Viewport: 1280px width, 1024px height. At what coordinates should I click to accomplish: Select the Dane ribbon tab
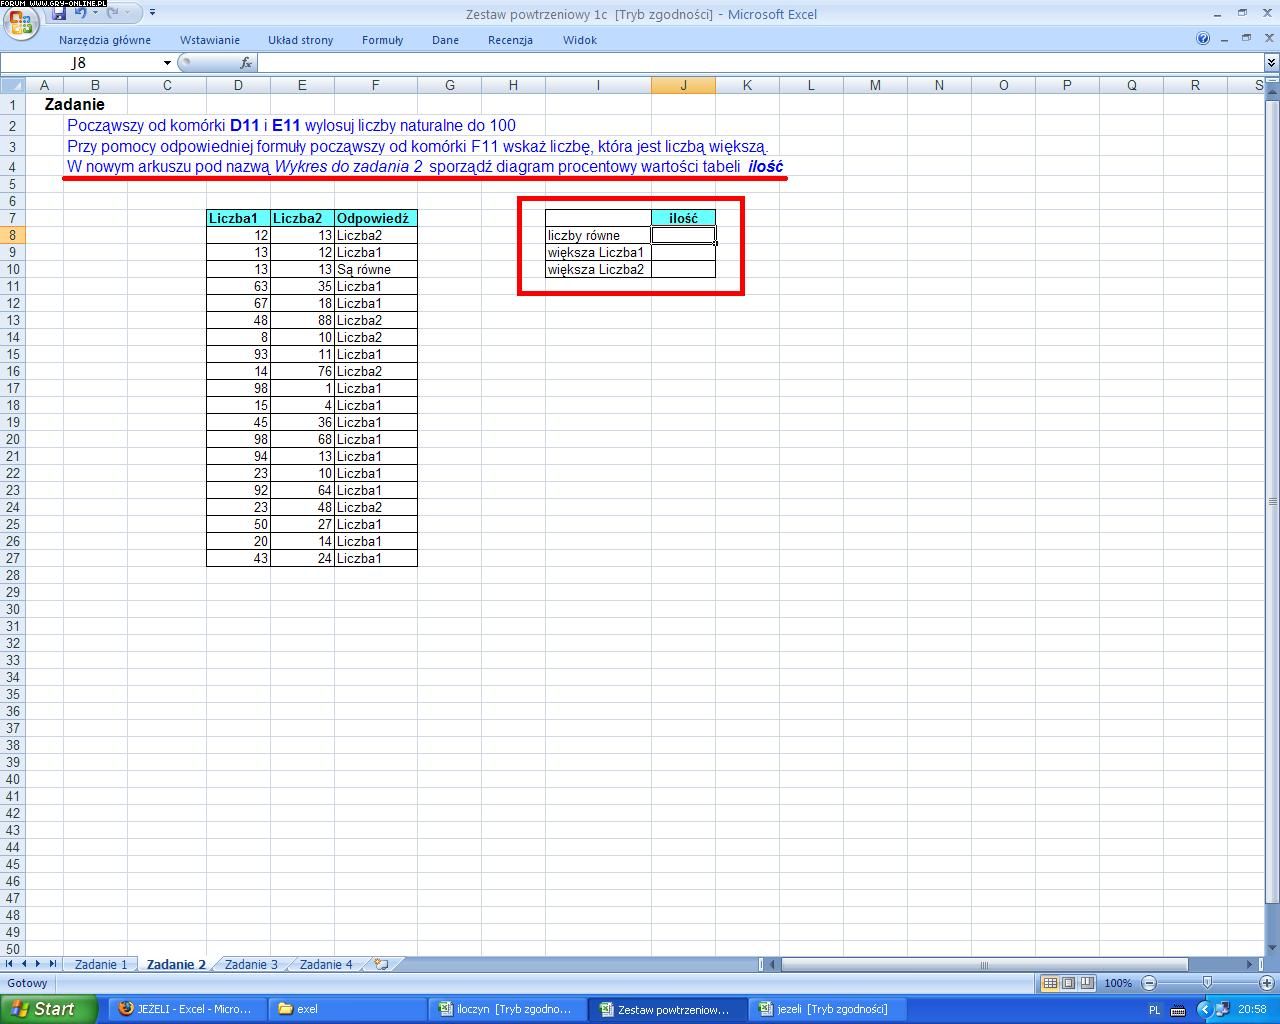[445, 40]
